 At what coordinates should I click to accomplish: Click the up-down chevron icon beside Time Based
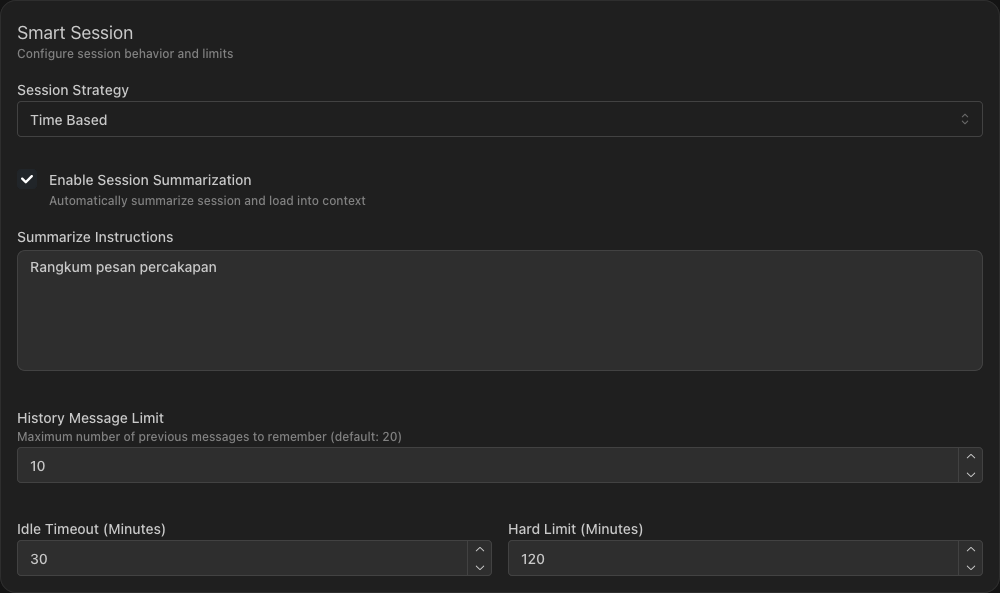coord(964,119)
